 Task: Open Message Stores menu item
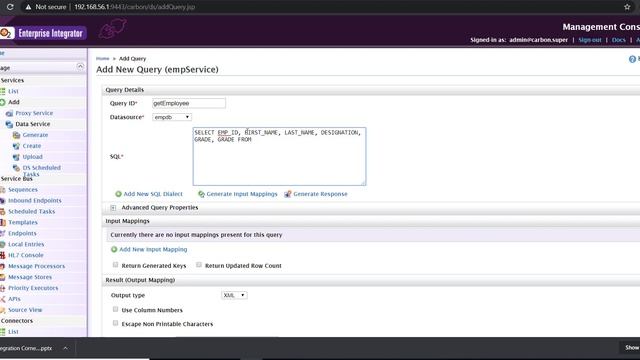click(x=30, y=277)
